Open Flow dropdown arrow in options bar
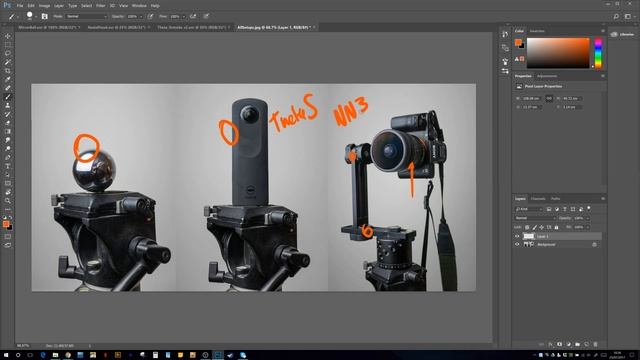 [x=183, y=17]
